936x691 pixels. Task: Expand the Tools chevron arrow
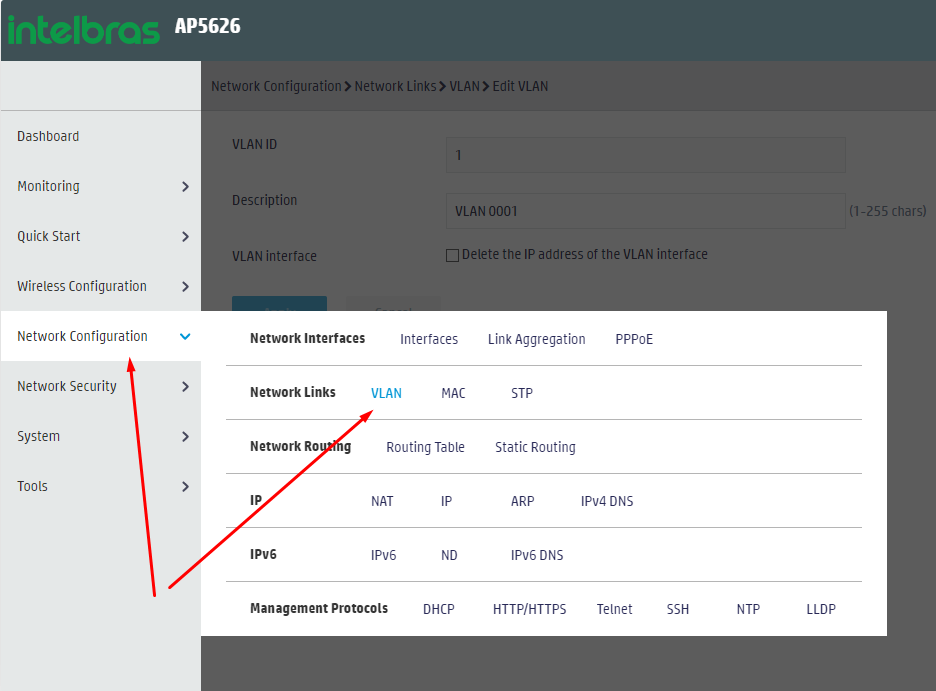point(186,487)
